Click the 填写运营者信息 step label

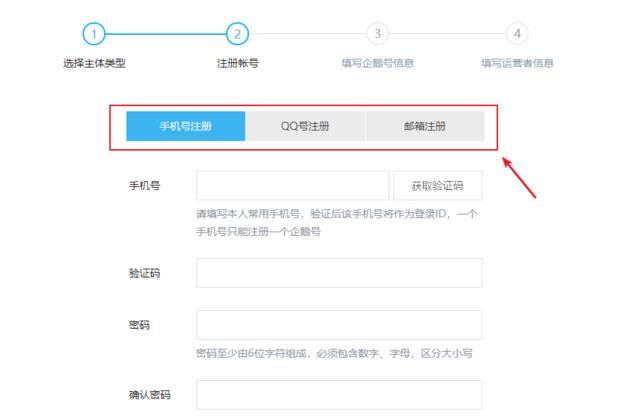coord(517,63)
